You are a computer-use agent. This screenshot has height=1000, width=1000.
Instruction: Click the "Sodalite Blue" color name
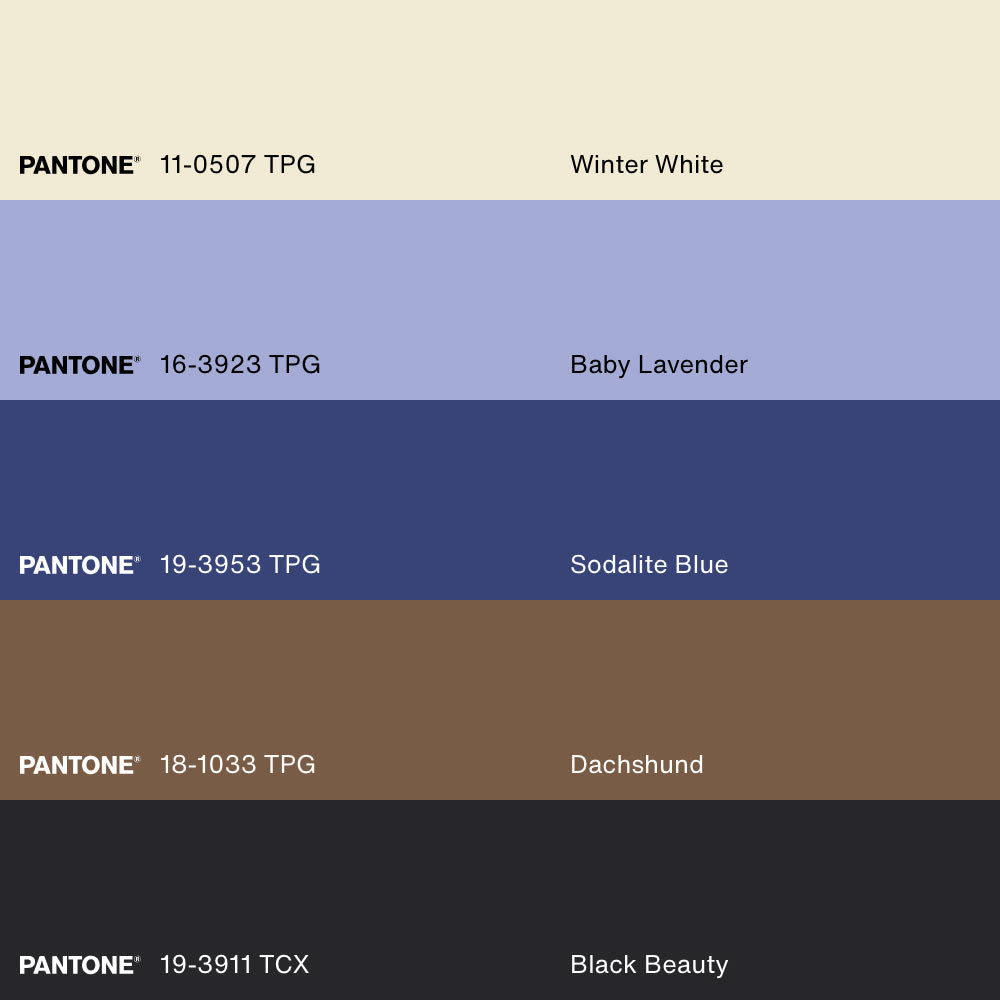tap(649, 565)
